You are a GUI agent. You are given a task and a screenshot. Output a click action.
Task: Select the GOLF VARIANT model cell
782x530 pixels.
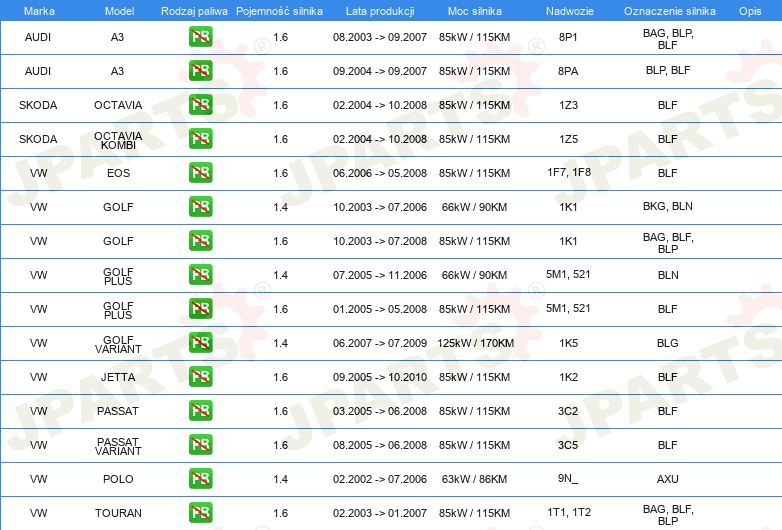click(118, 344)
